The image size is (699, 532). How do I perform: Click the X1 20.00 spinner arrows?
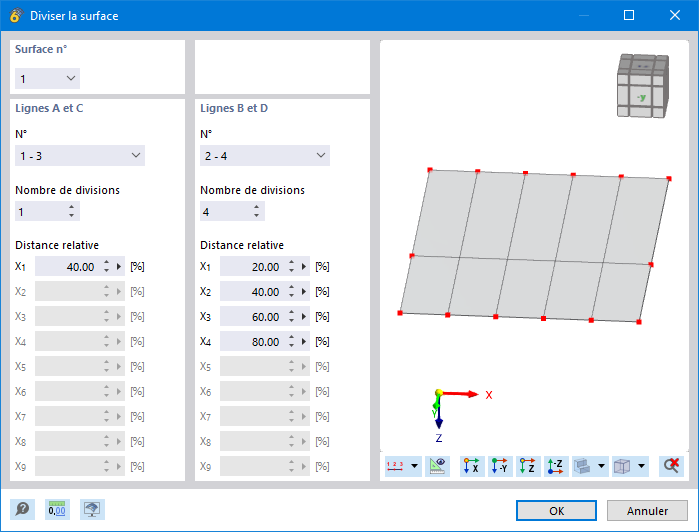coord(291,267)
